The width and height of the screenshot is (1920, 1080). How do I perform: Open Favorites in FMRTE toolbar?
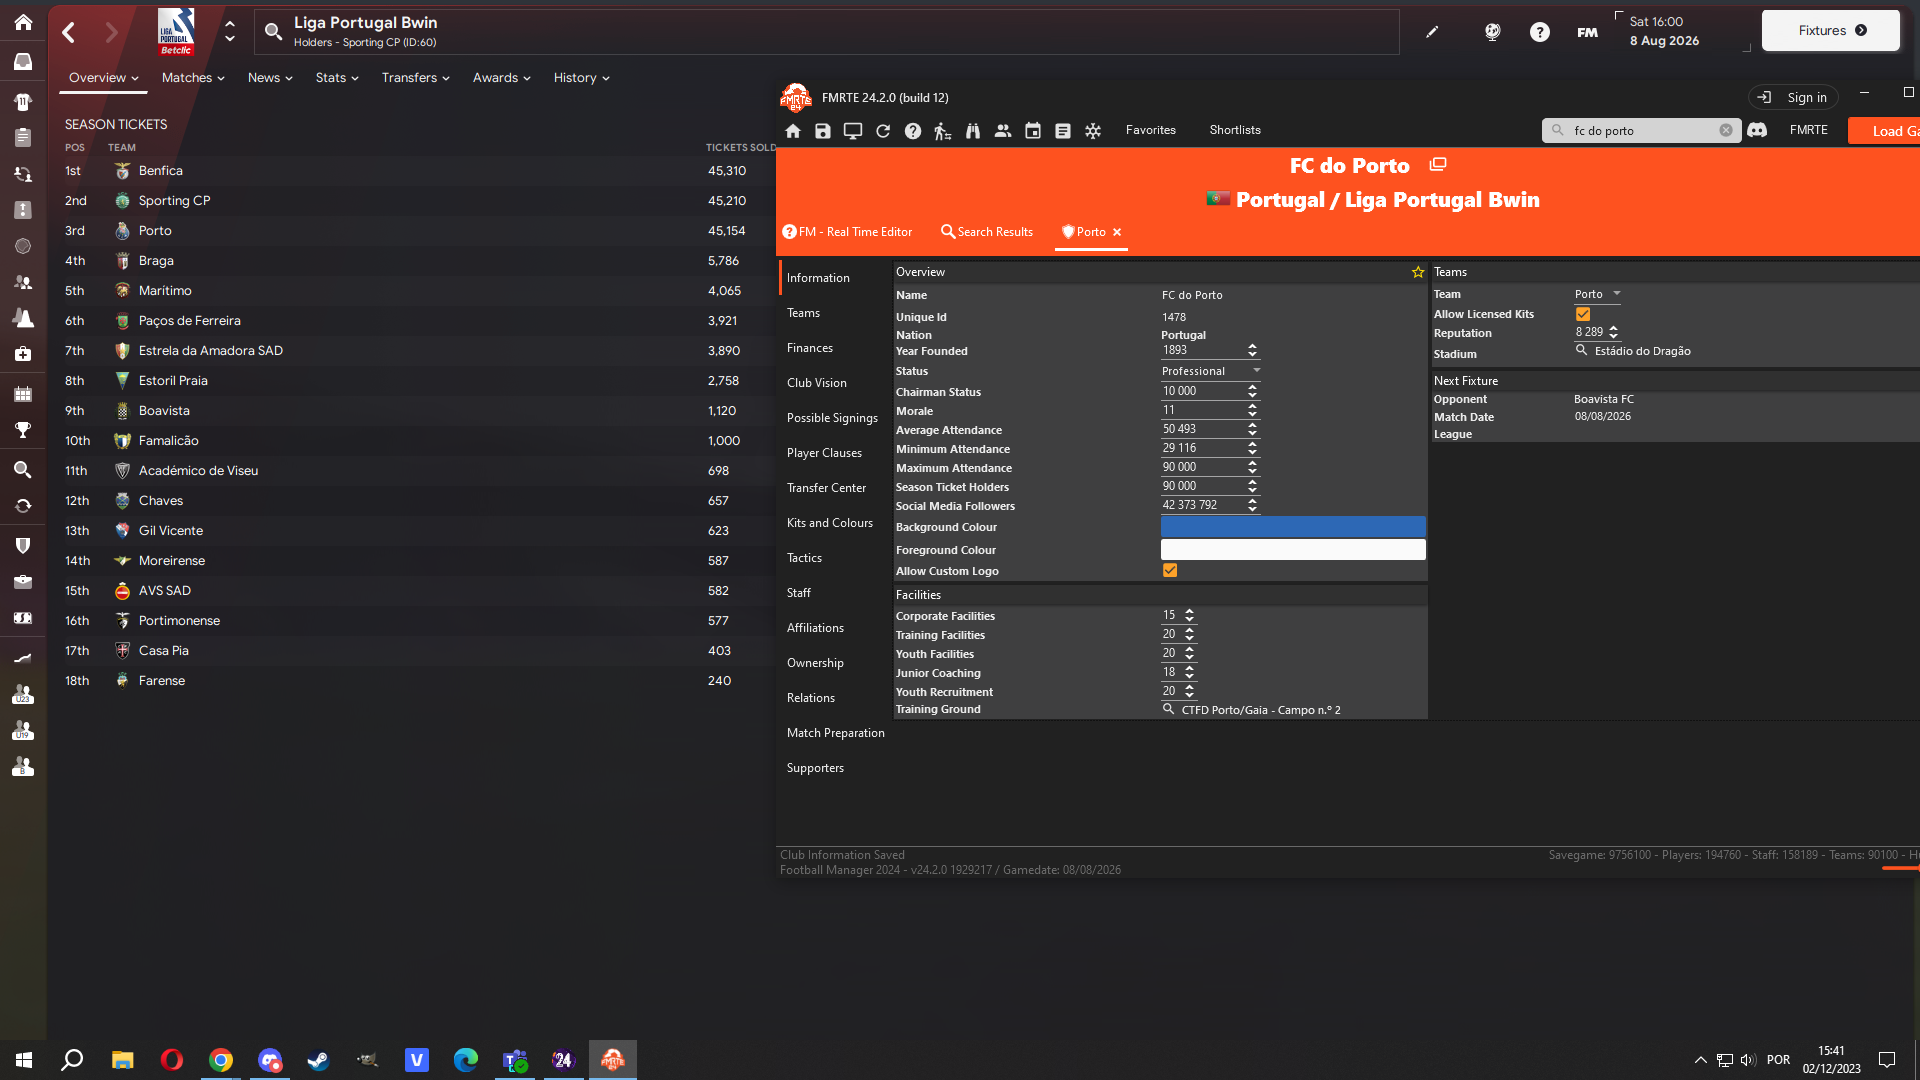point(1151,130)
